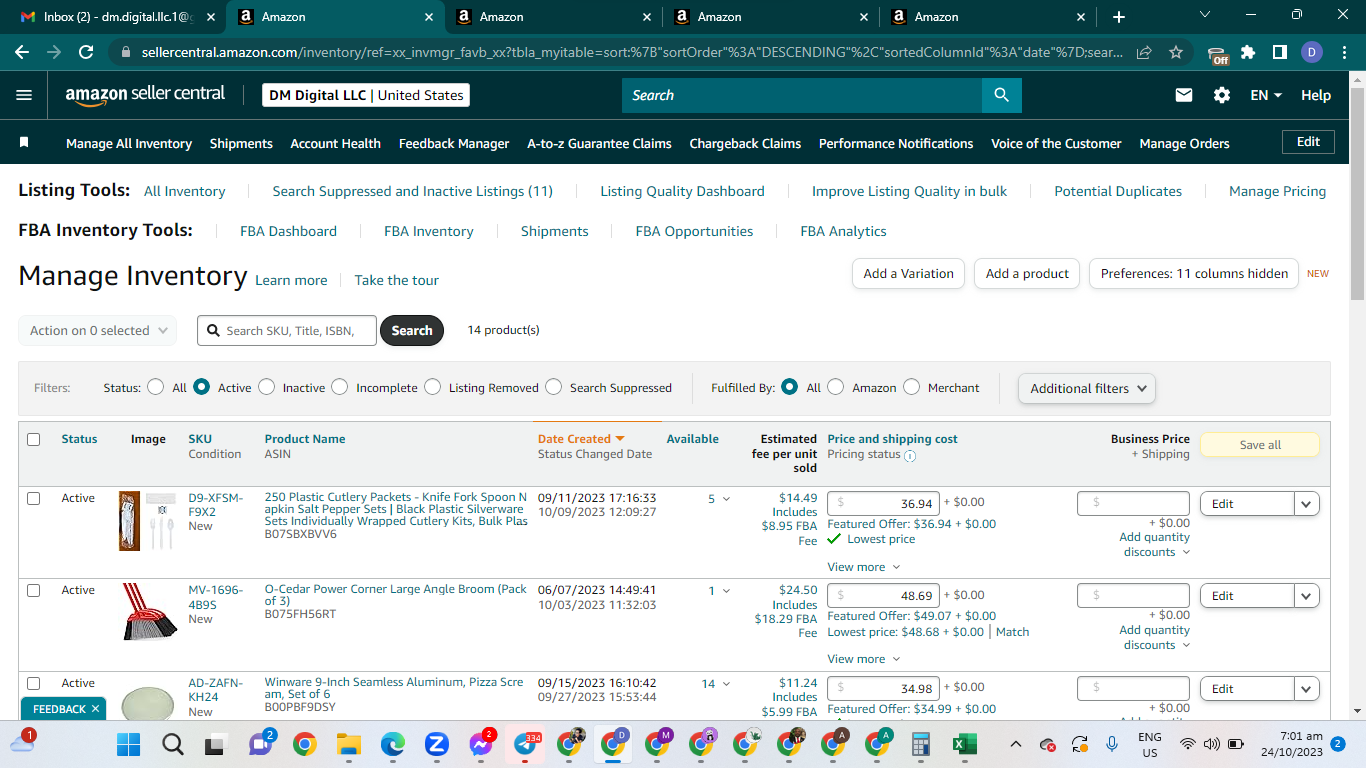Open the 'FBA Dashboard' link
The width and height of the screenshot is (1366, 768).
[288, 231]
